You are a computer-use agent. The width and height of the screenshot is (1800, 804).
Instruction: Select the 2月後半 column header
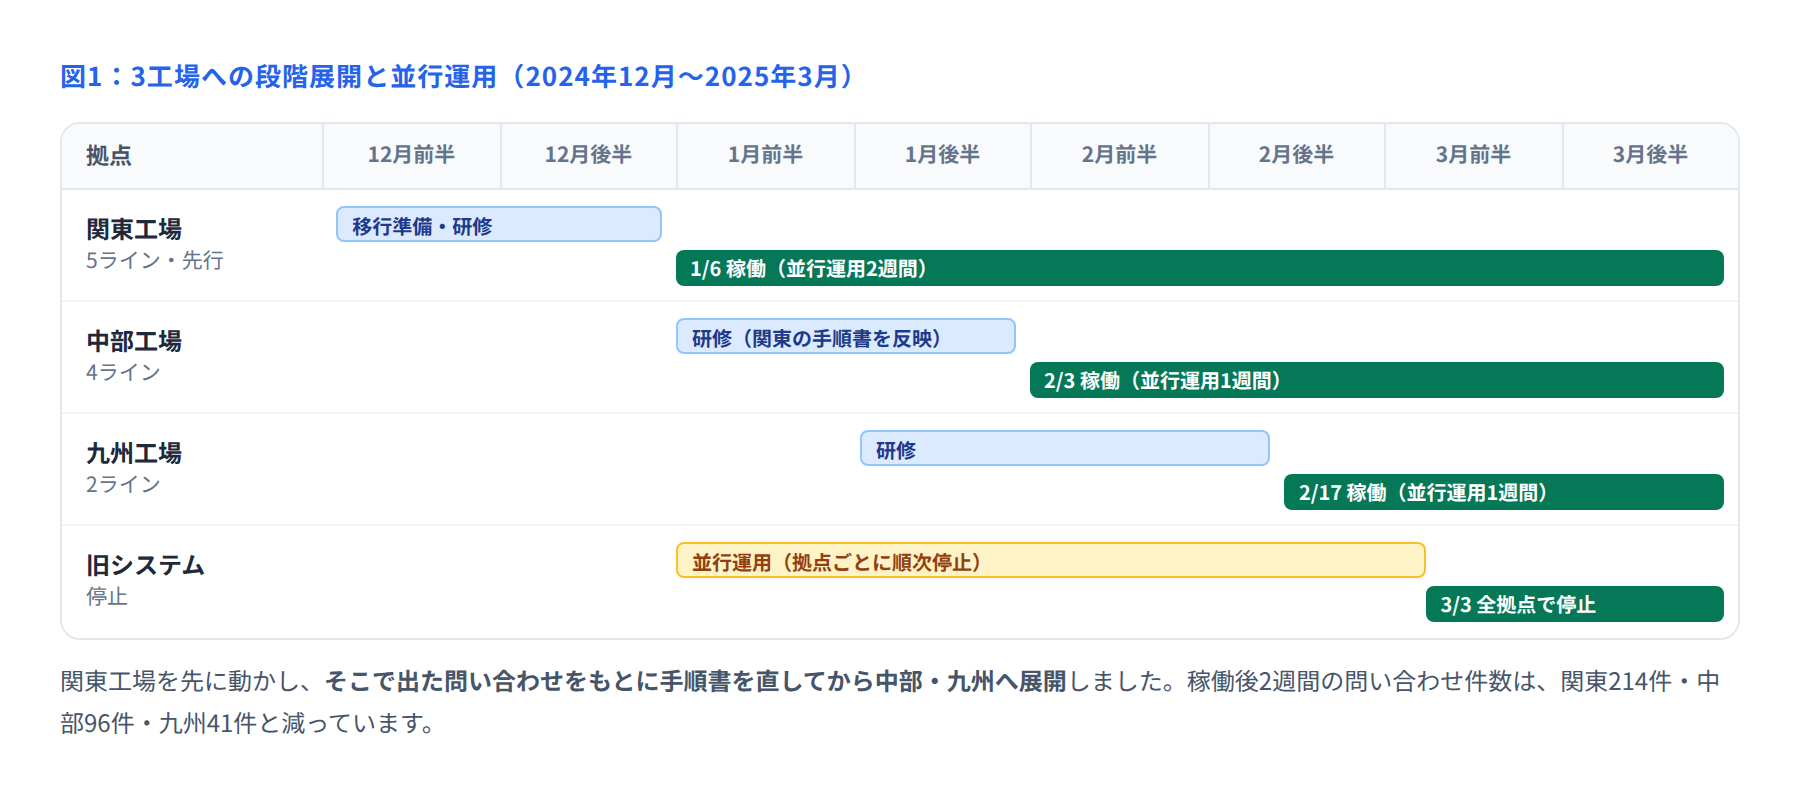click(1297, 156)
